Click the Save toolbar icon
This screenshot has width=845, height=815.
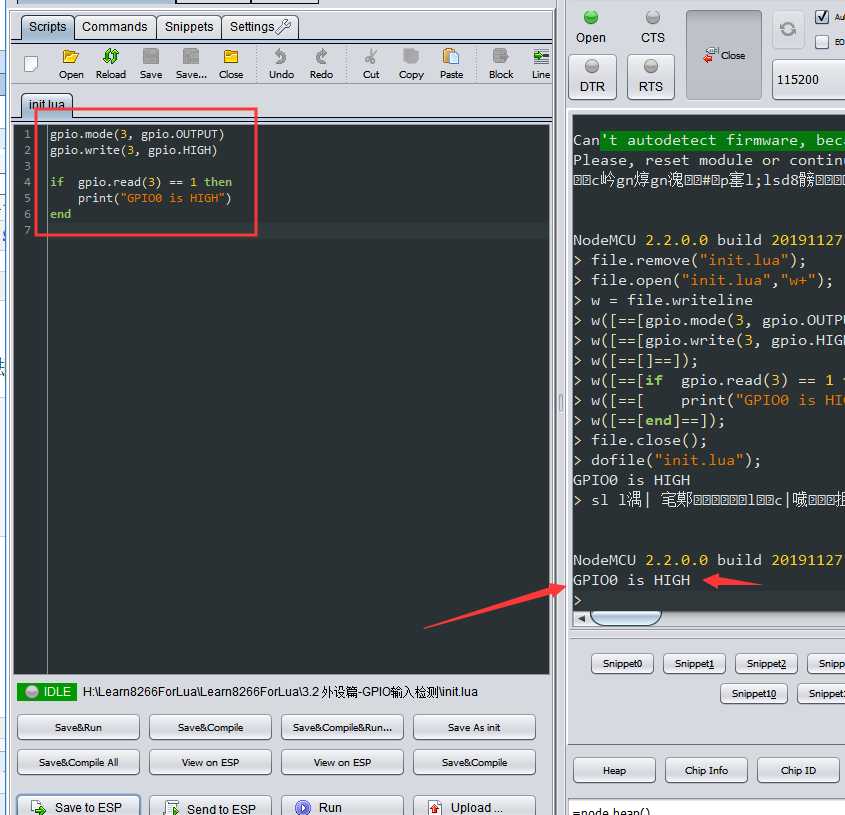(151, 63)
